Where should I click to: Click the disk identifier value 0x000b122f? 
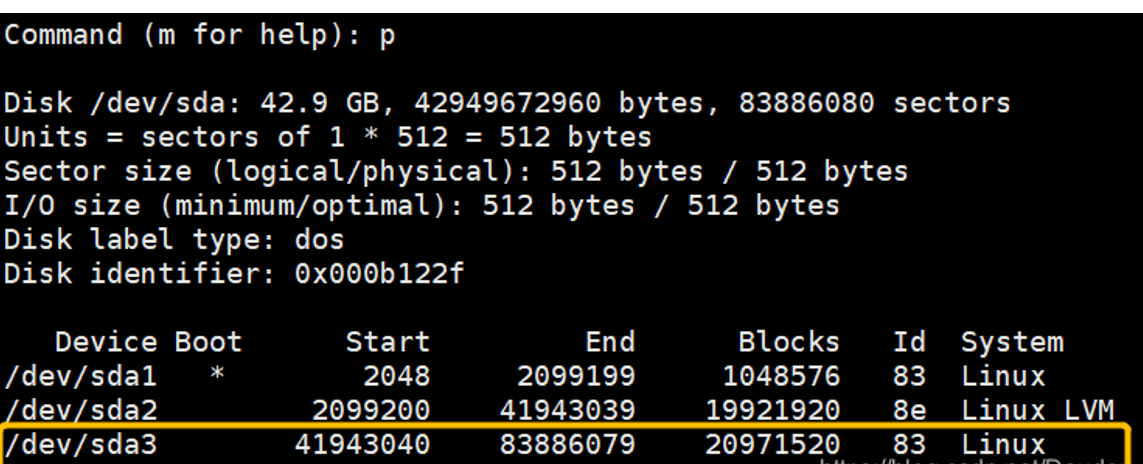coord(379,273)
